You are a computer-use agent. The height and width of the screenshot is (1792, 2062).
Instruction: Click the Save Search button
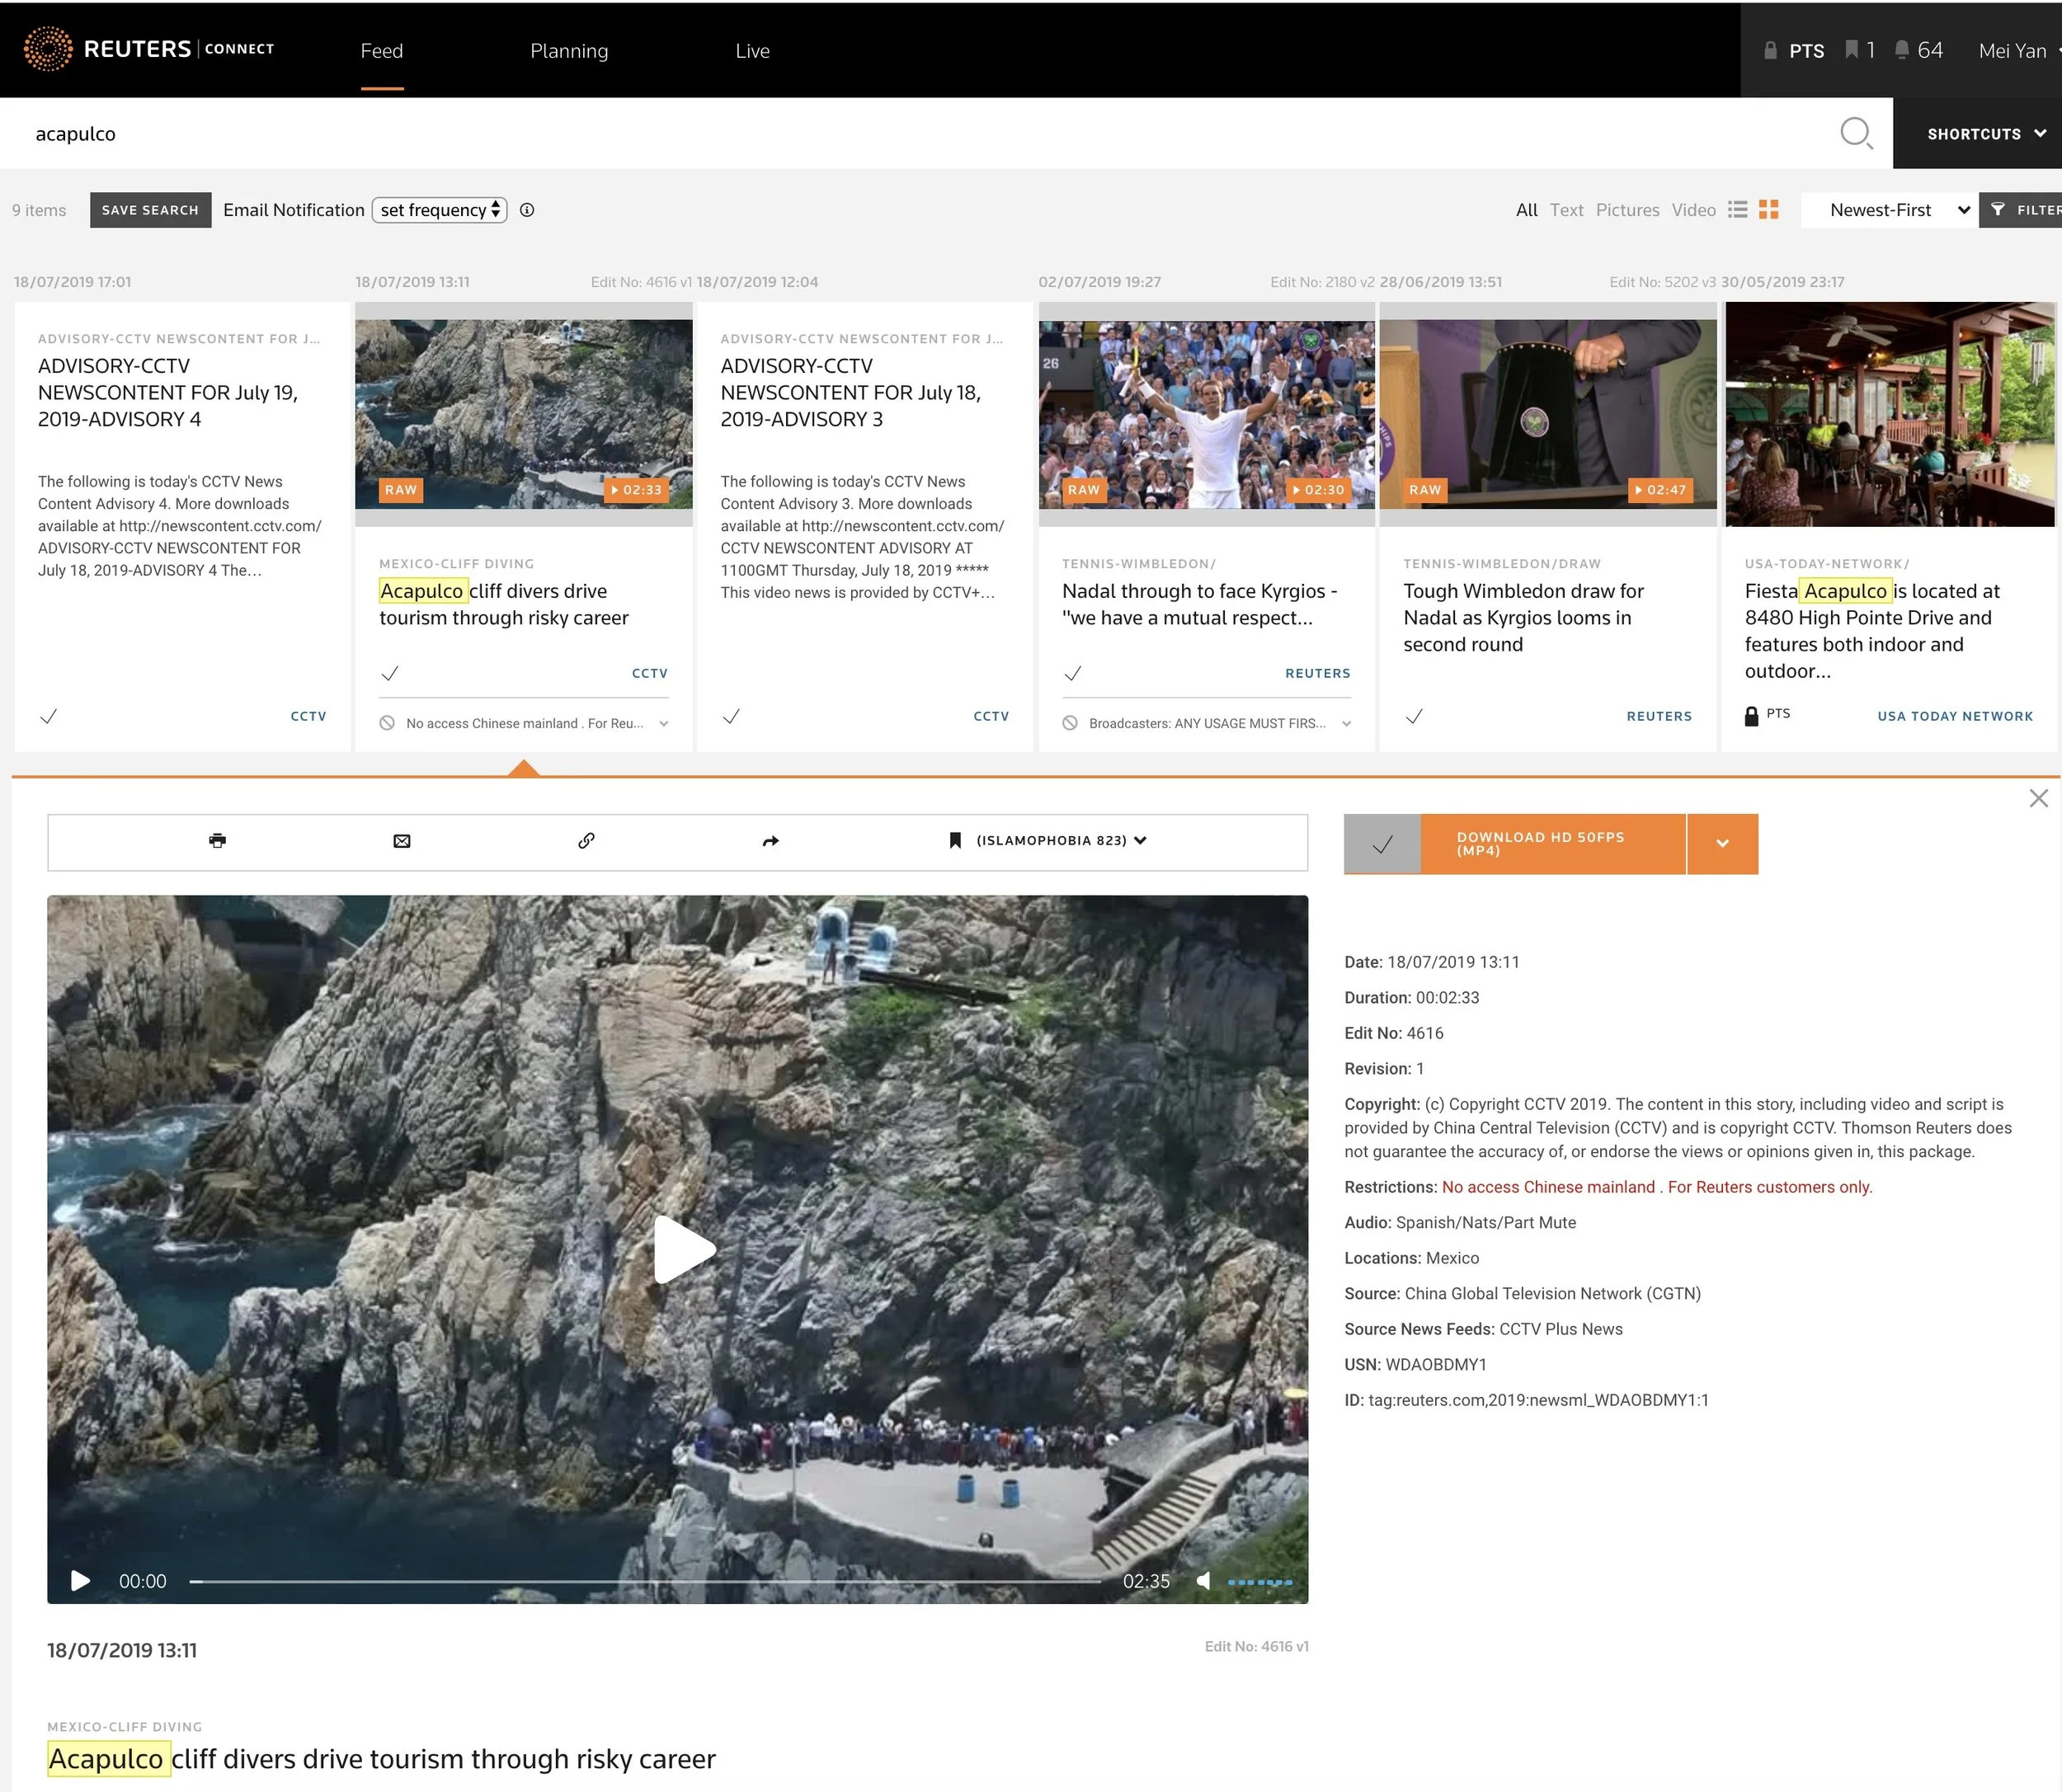[x=150, y=210]
